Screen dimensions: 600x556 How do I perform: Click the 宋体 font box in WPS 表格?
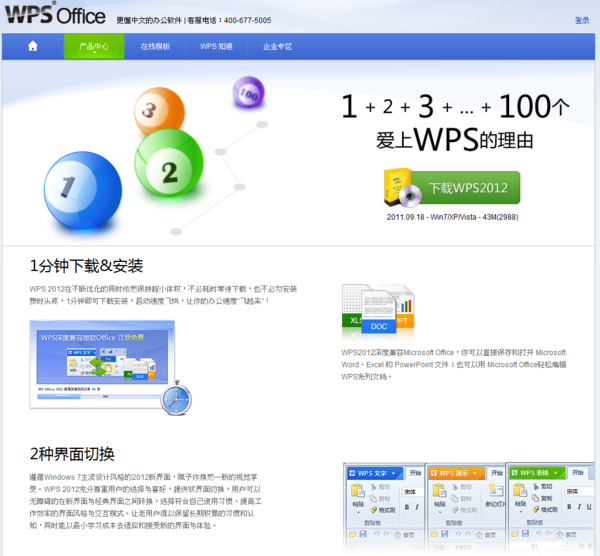click(579, 491)
